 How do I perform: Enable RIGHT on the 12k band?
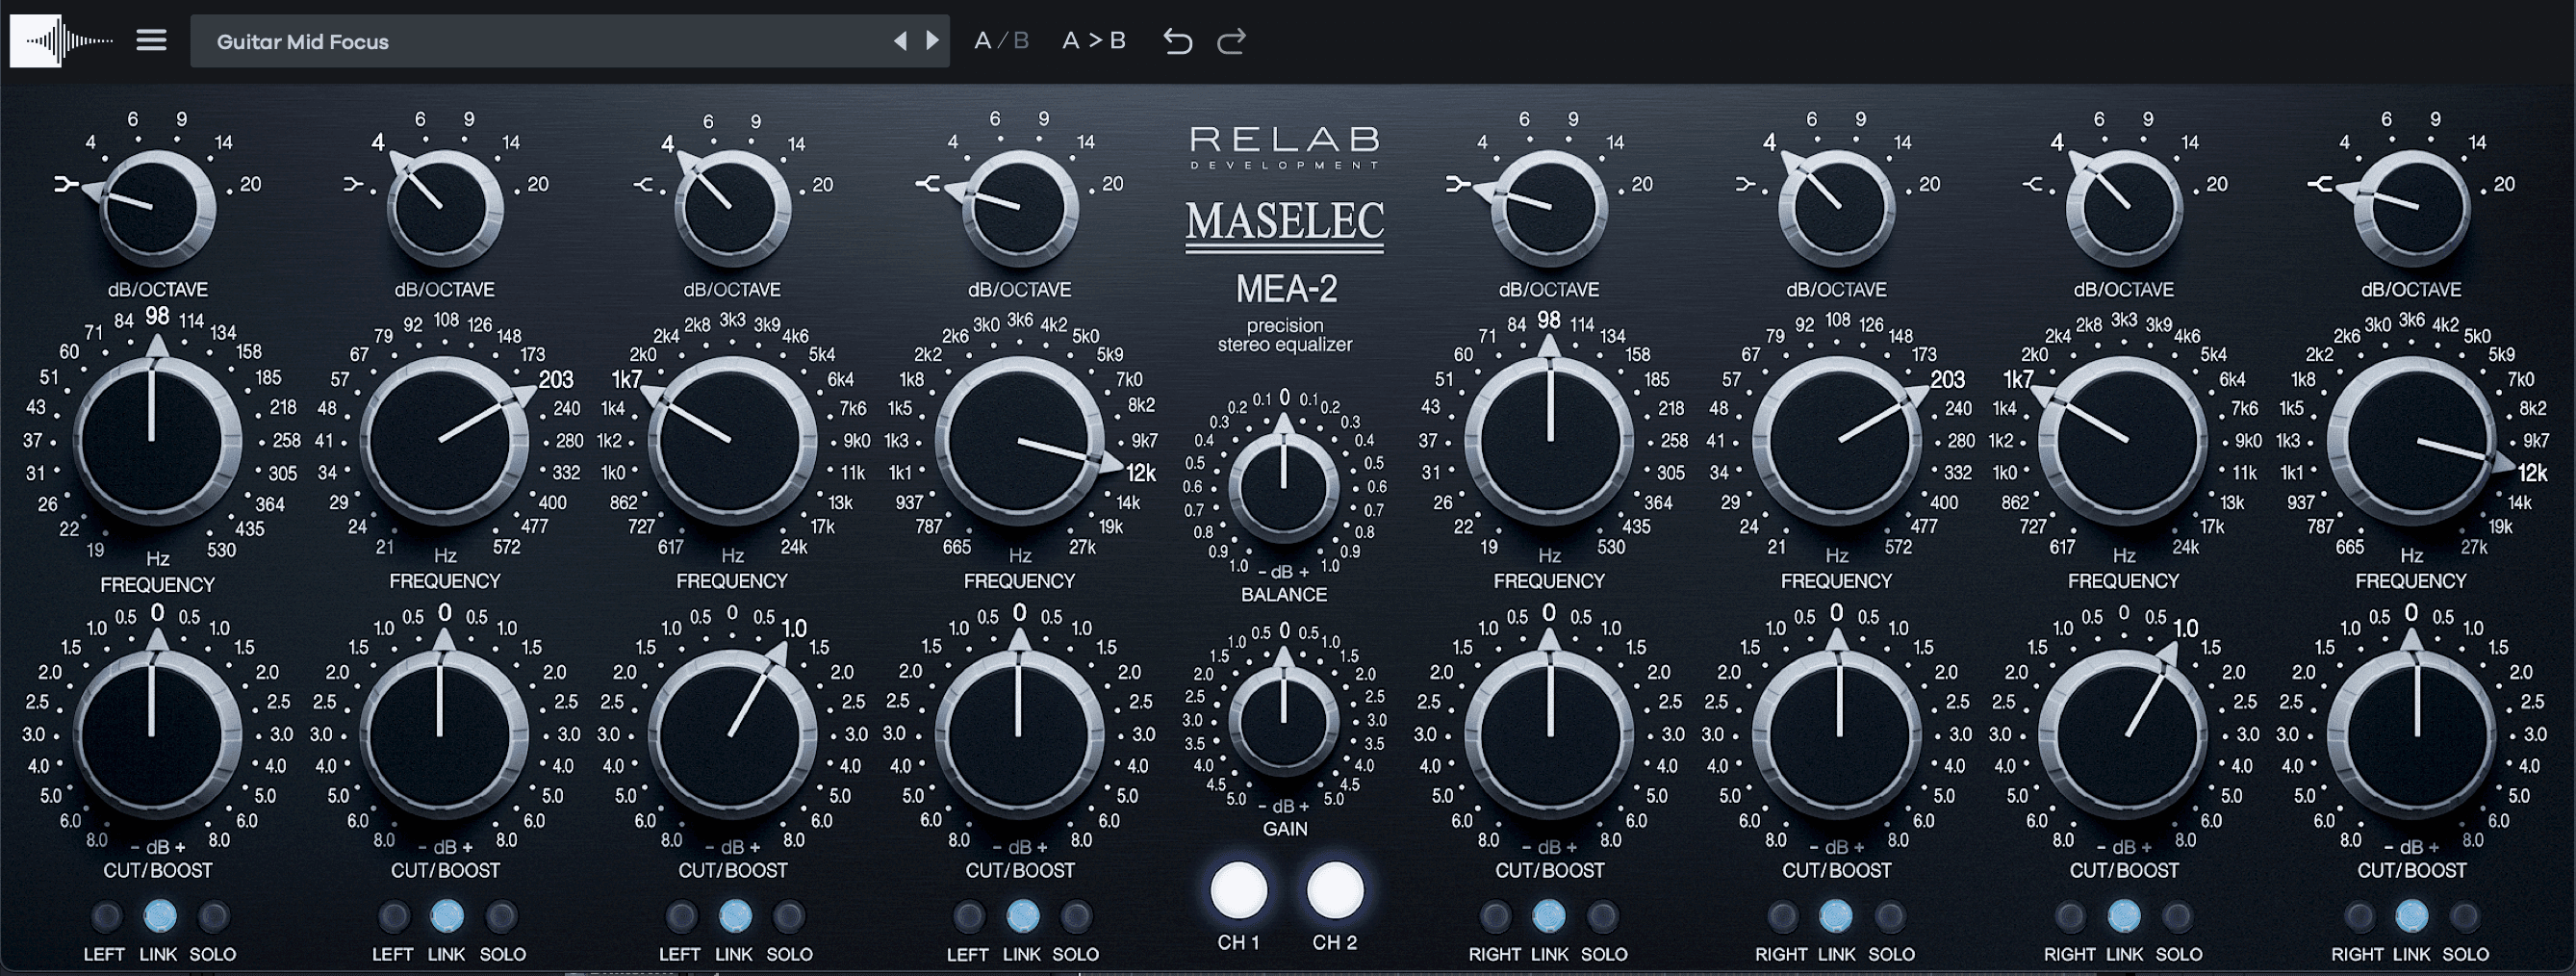(x=2358, y=916)
